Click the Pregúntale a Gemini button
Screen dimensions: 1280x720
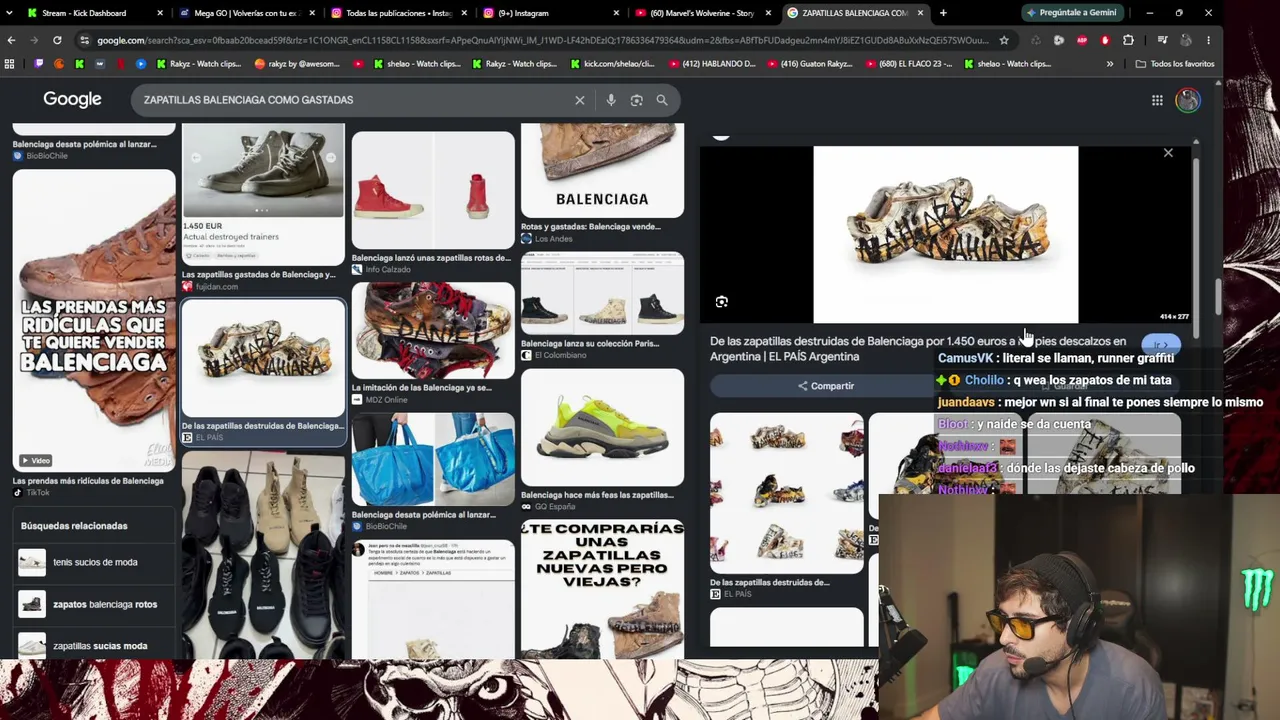1071,13
